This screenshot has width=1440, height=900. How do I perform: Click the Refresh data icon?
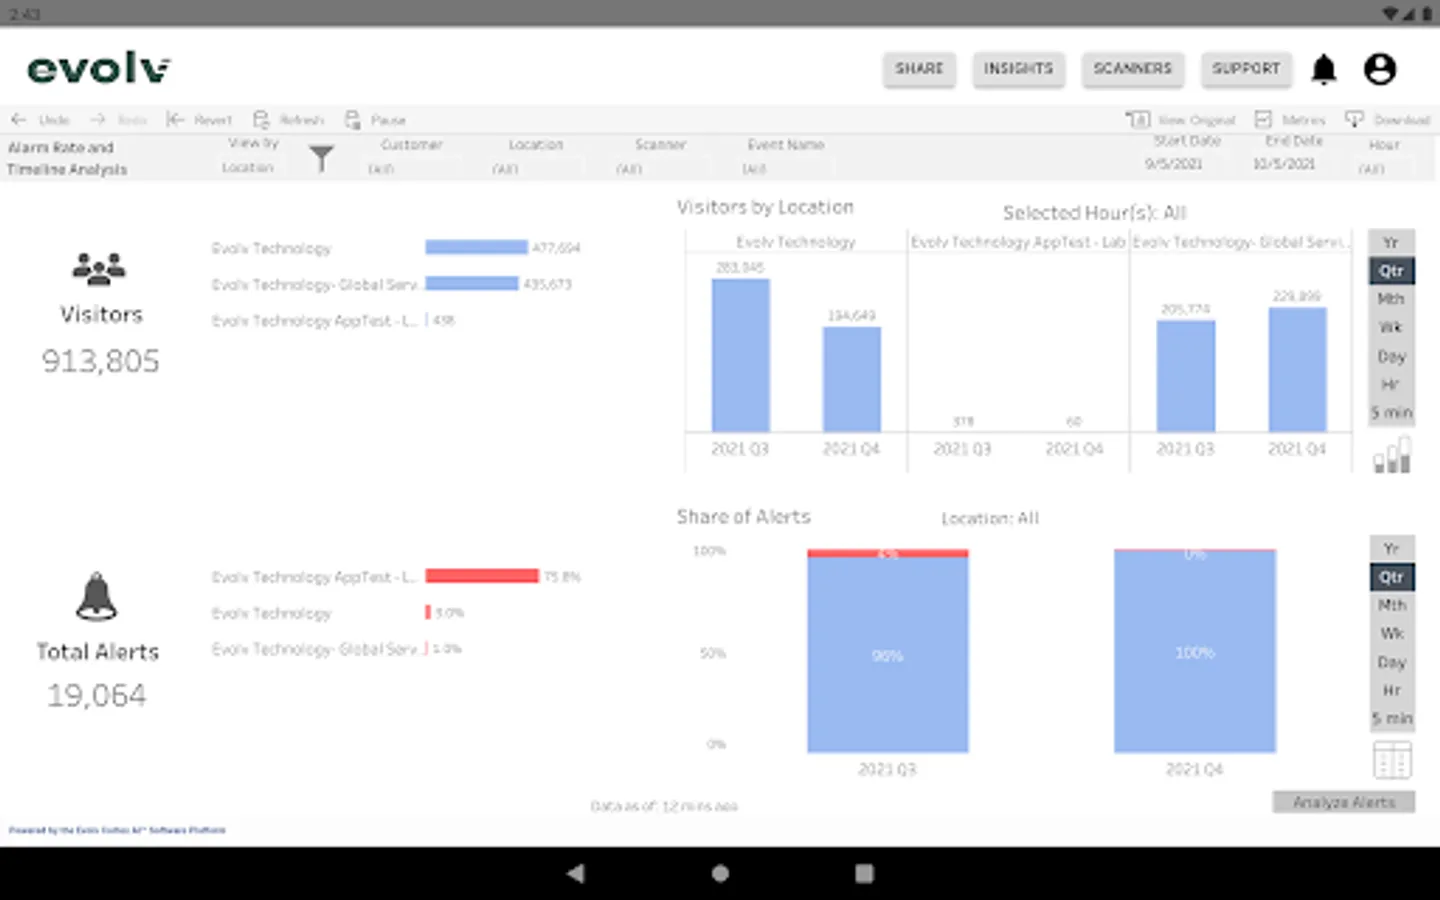(261, 119)
